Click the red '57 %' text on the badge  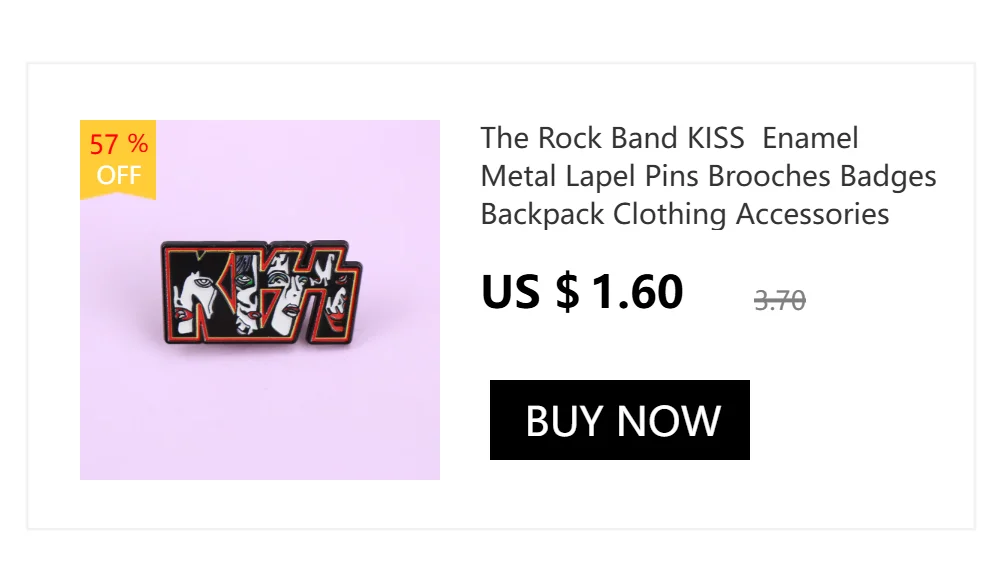pos(119,144)
